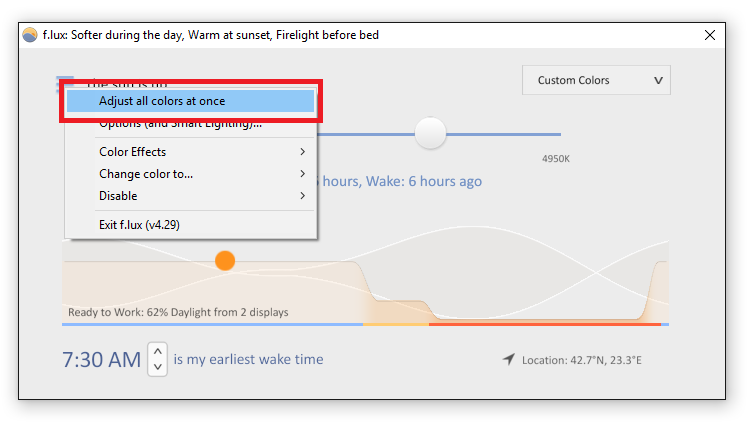Open the Disable submenu

[x=191, y=196]
